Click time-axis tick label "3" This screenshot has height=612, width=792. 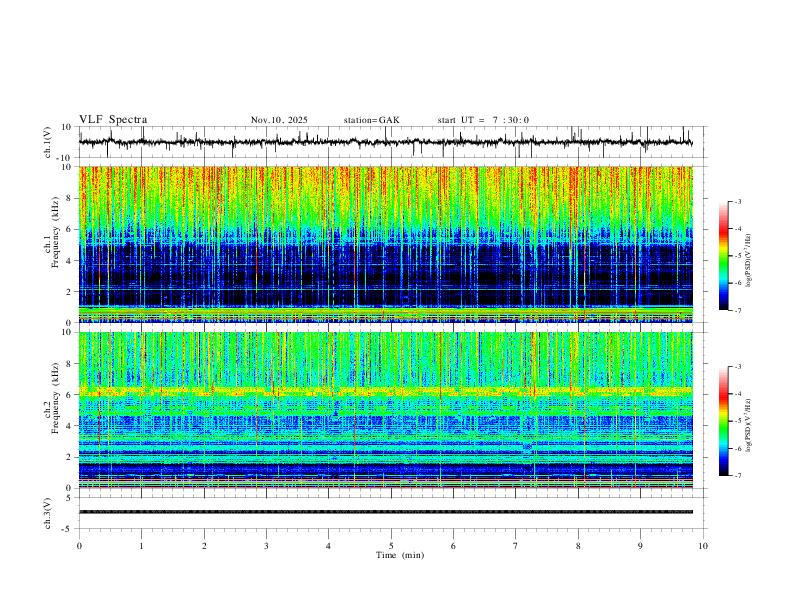pyautogui.click(x=266, y=546)
